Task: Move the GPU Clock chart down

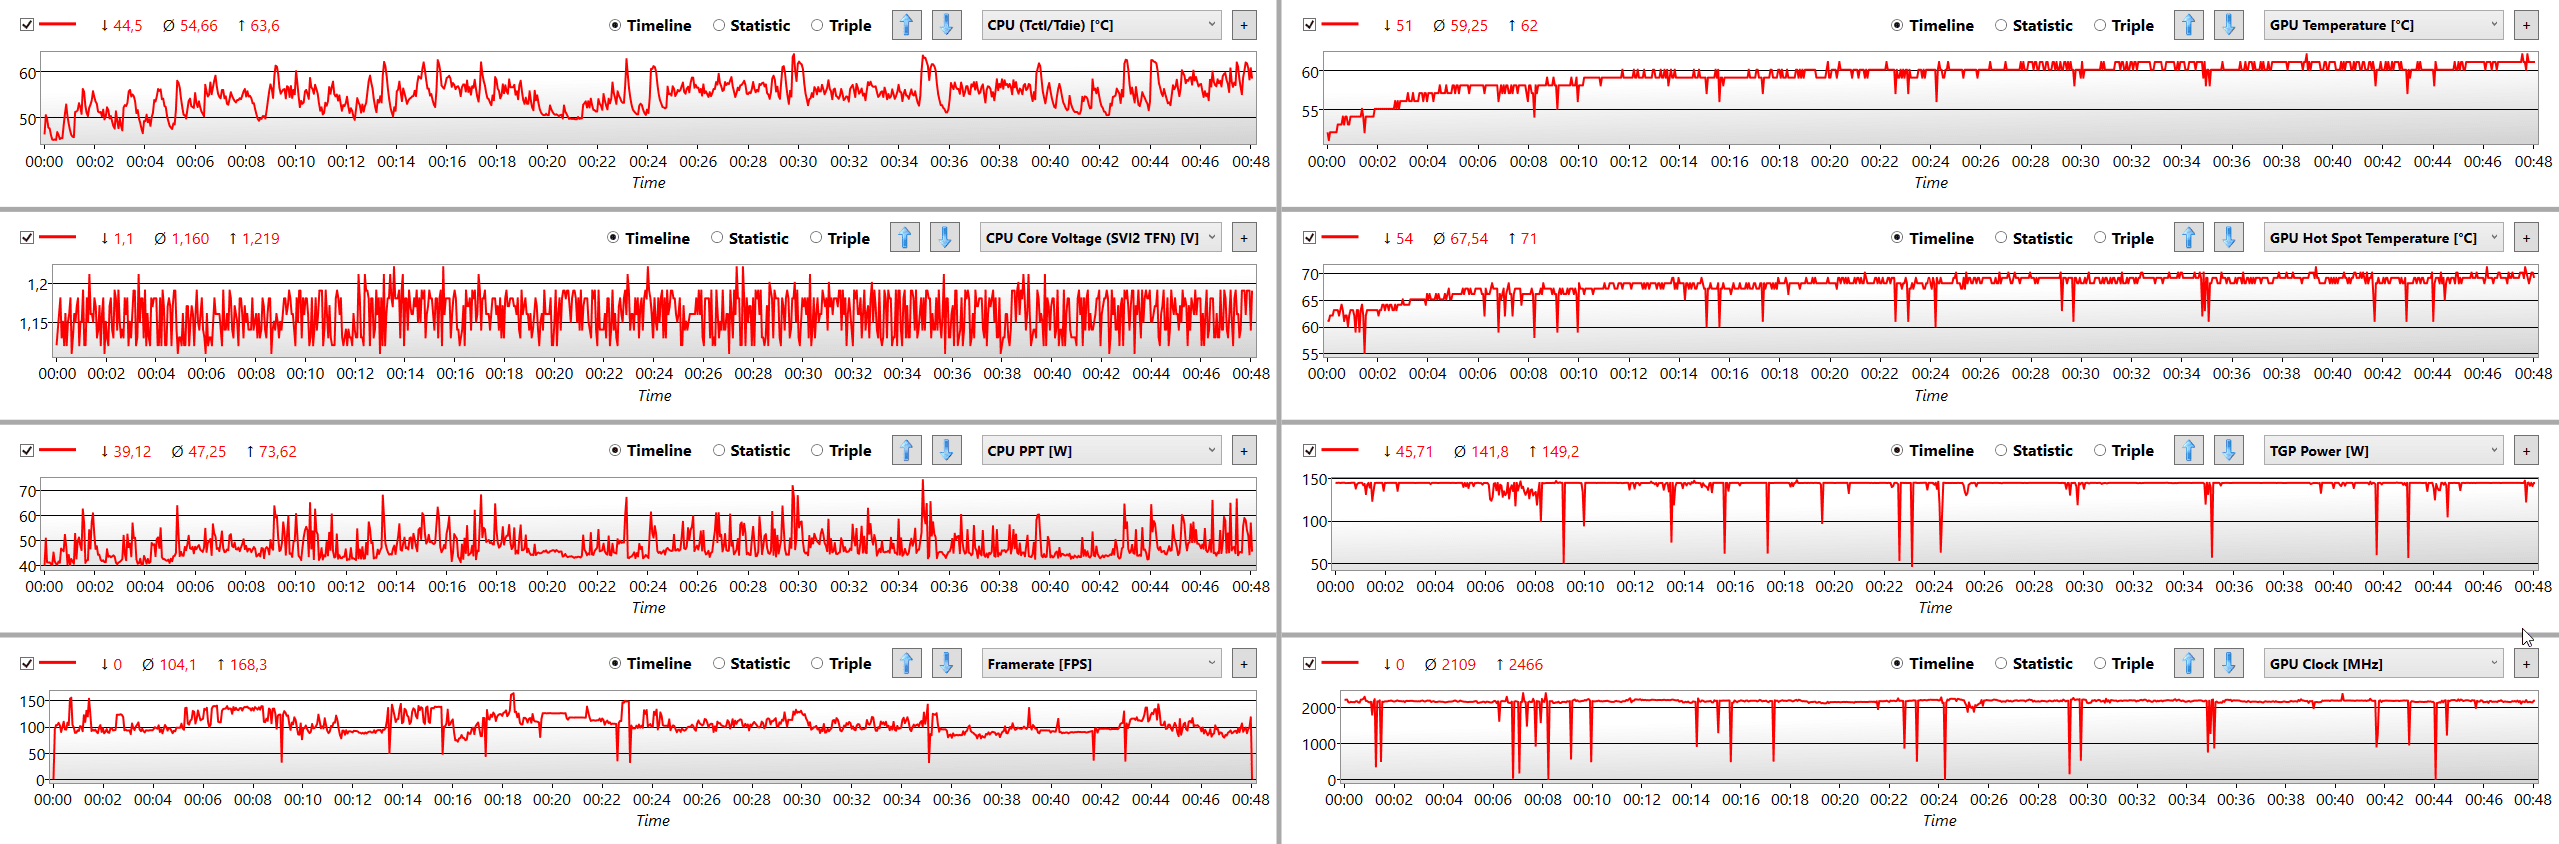Action: [2228, 663]
